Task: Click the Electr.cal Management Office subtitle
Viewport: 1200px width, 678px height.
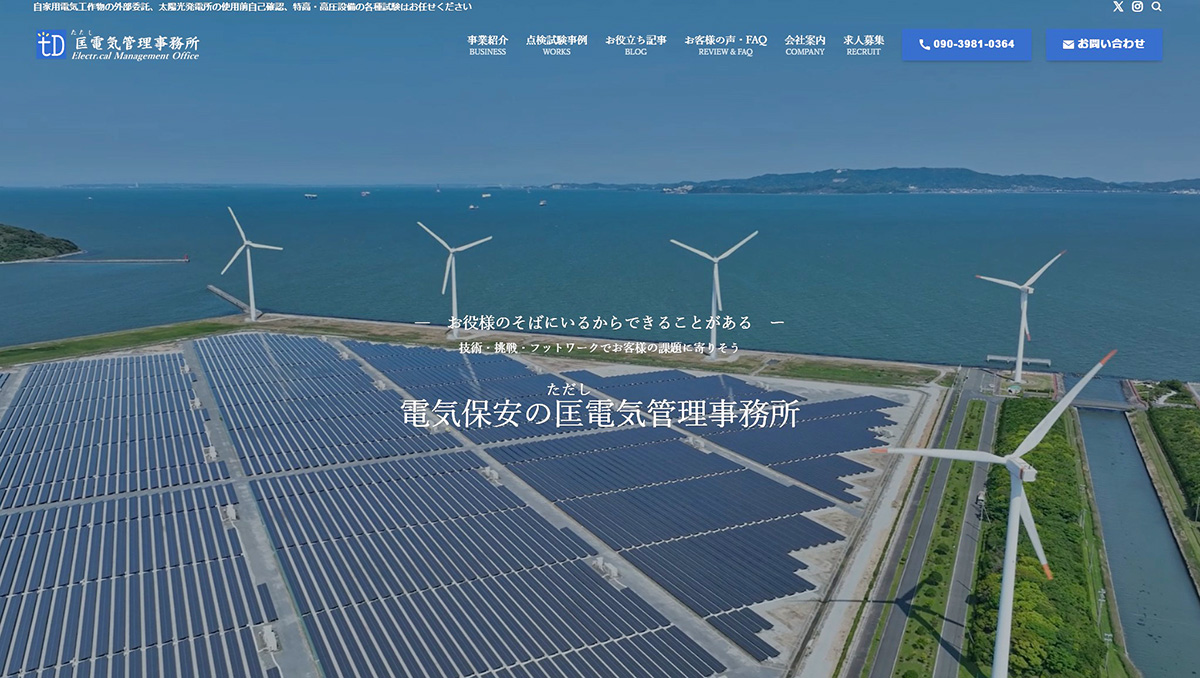Action: point(135,56)
